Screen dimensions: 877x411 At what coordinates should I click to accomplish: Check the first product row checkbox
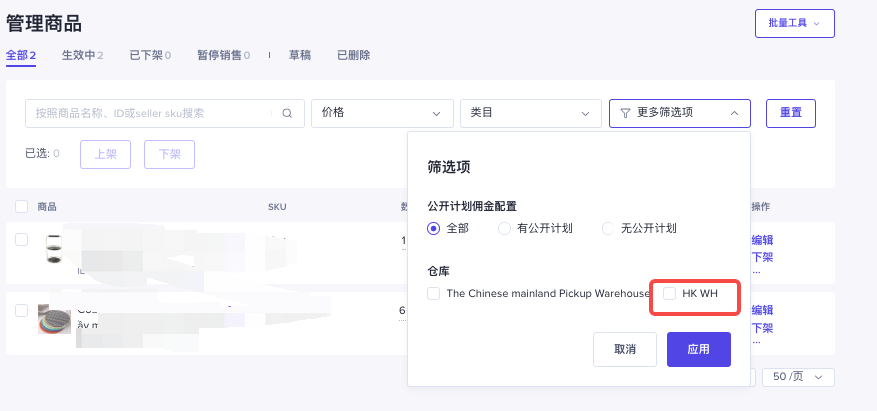(21, 240)
